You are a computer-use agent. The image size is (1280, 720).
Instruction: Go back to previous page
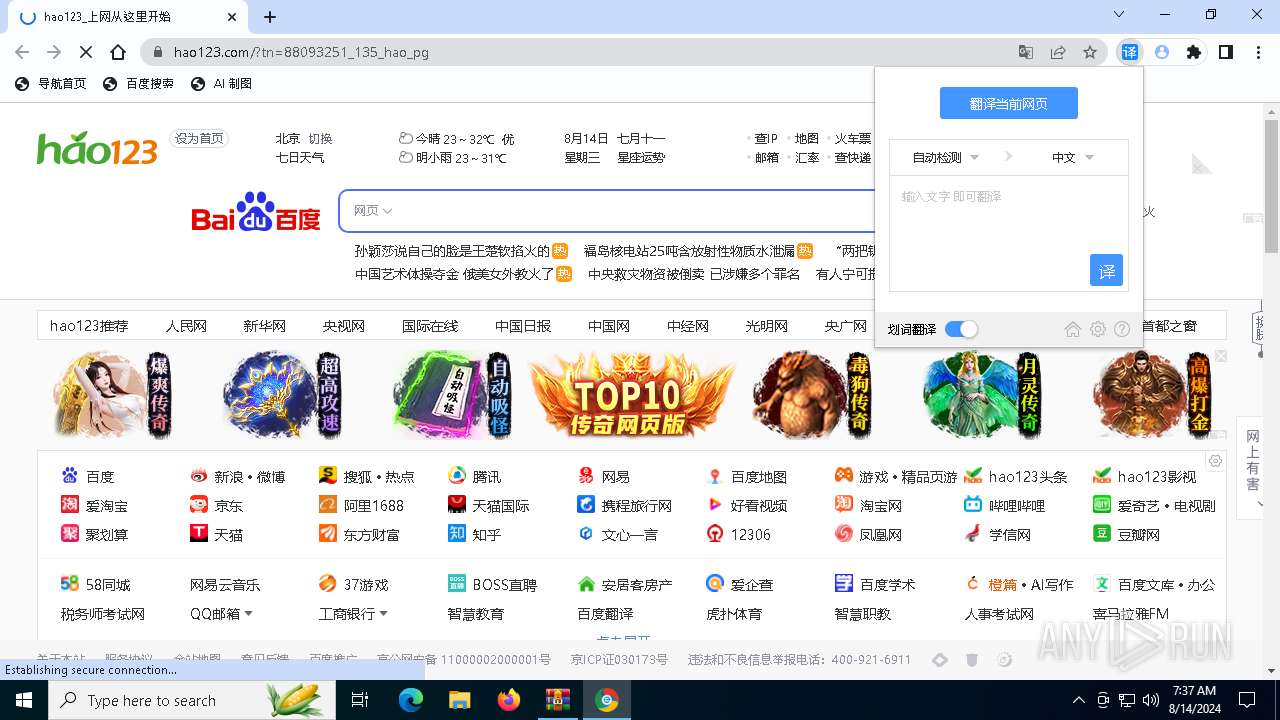(x=22, y=52)
